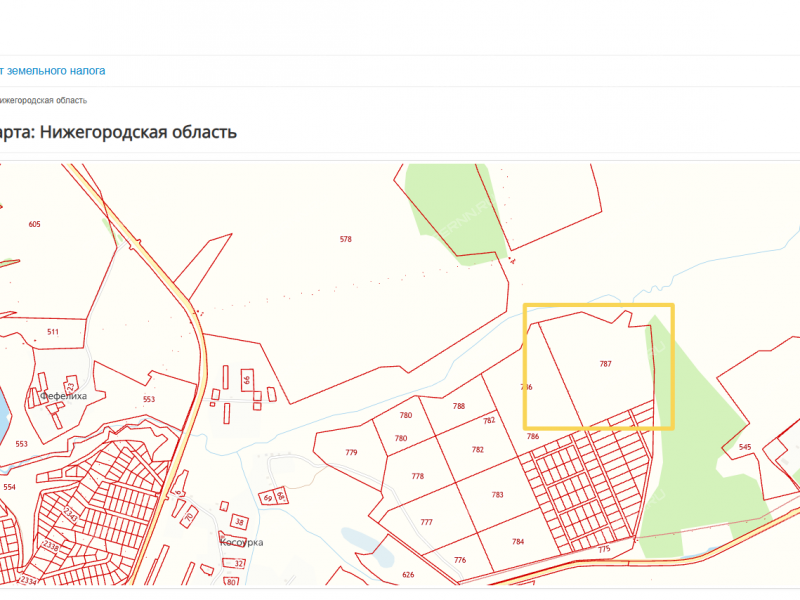
Task: Select parcel 626 on the map
Action: 408,575
